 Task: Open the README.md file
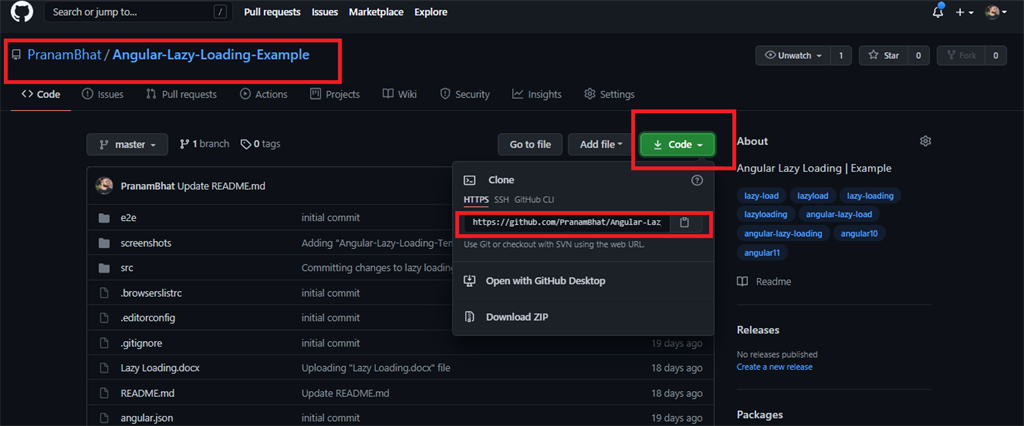148,393
